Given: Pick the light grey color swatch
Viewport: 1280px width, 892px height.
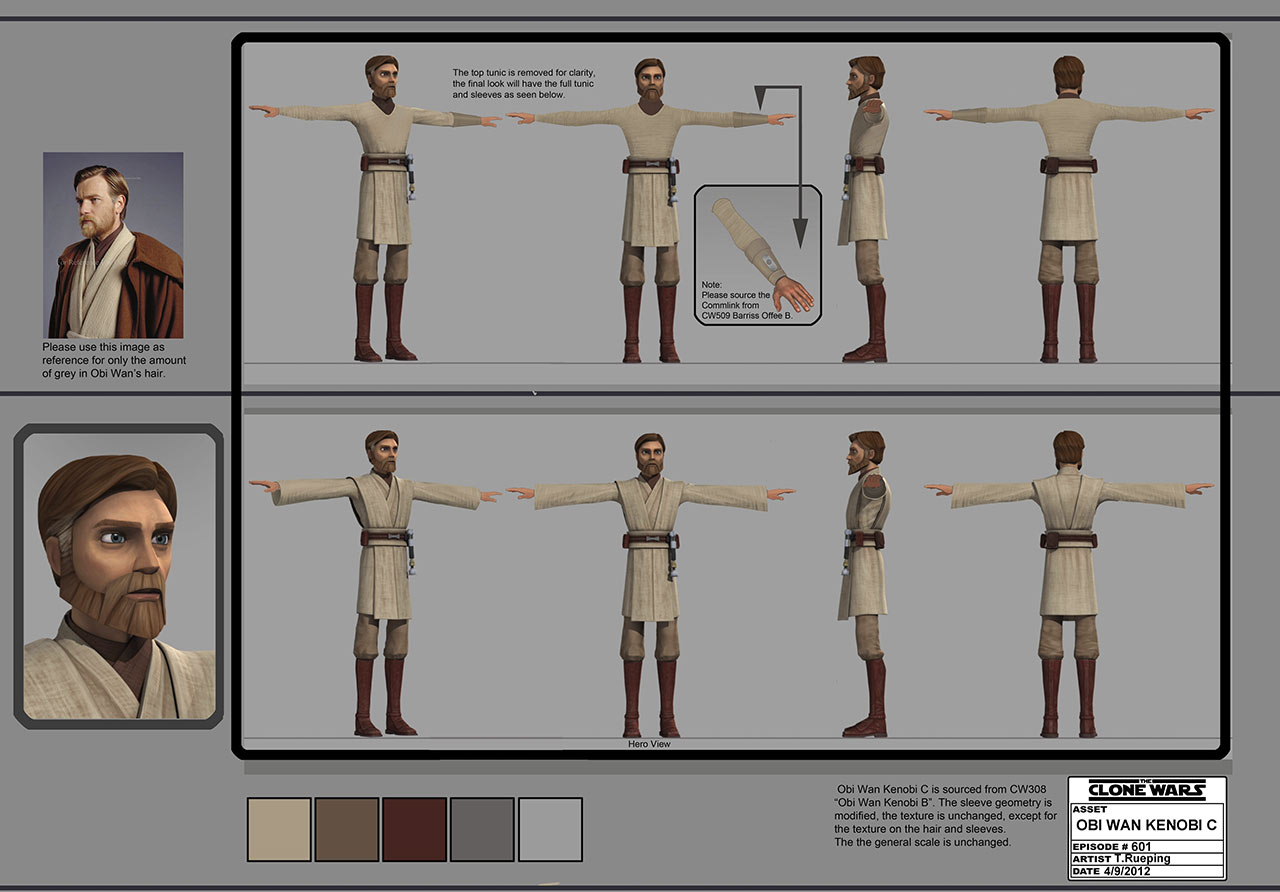Looking at the screenshot, I should click(x=551, y=829).
